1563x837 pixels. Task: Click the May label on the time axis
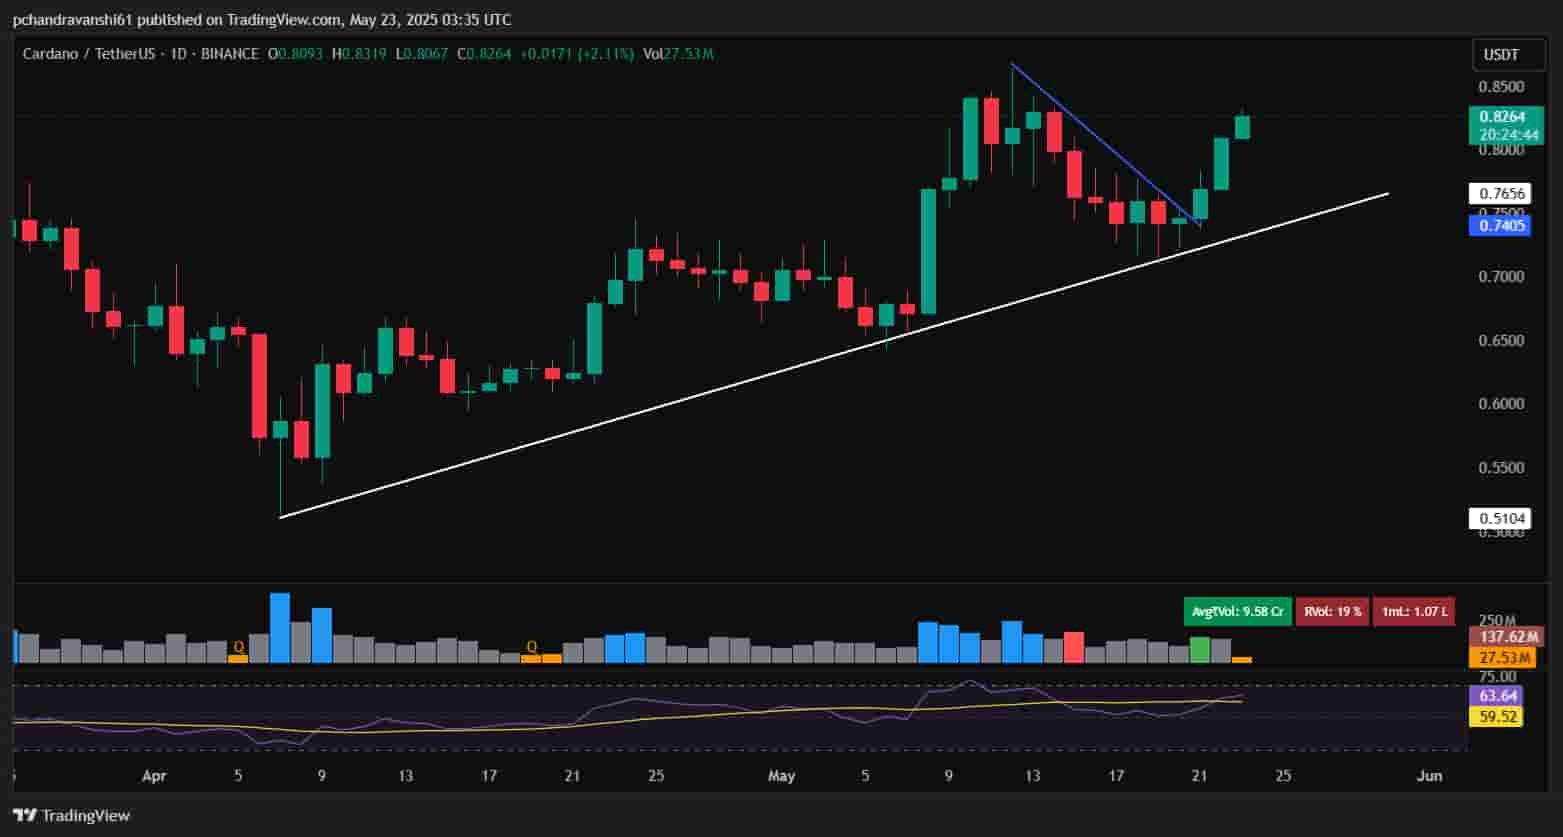pos(781,776)
